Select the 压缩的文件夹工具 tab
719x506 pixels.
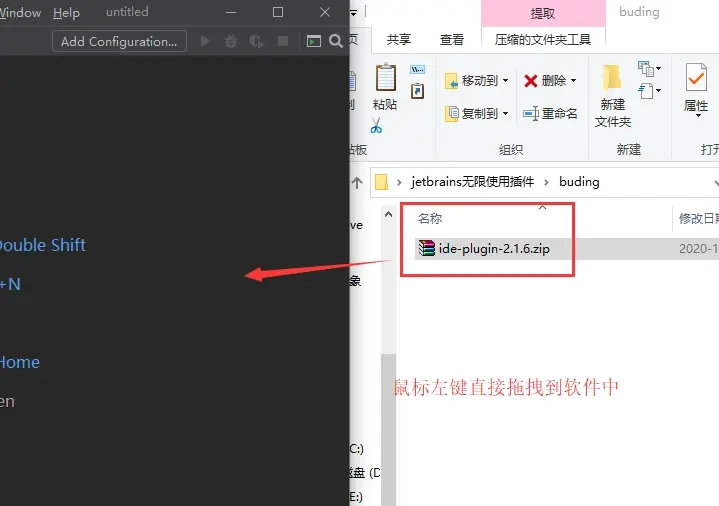coord(543,39)
